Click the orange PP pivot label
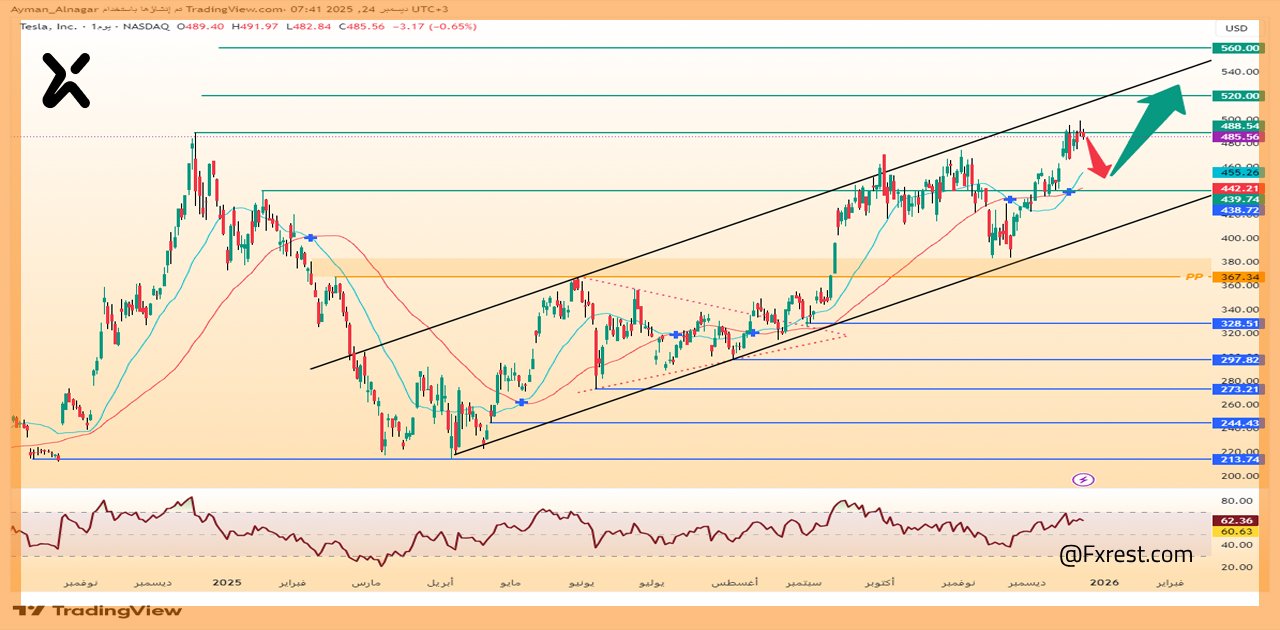Screen dimensions: 1280x630 [1193, 277]
